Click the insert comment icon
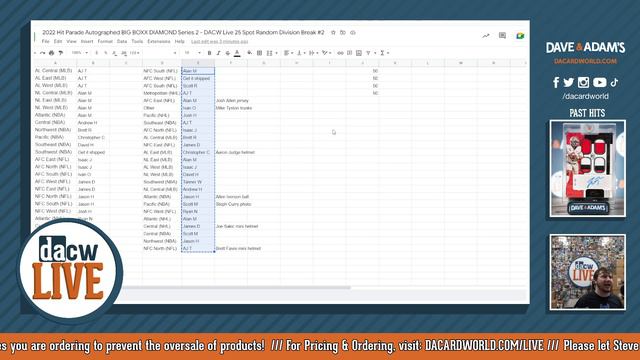 [x=349, y=53]
